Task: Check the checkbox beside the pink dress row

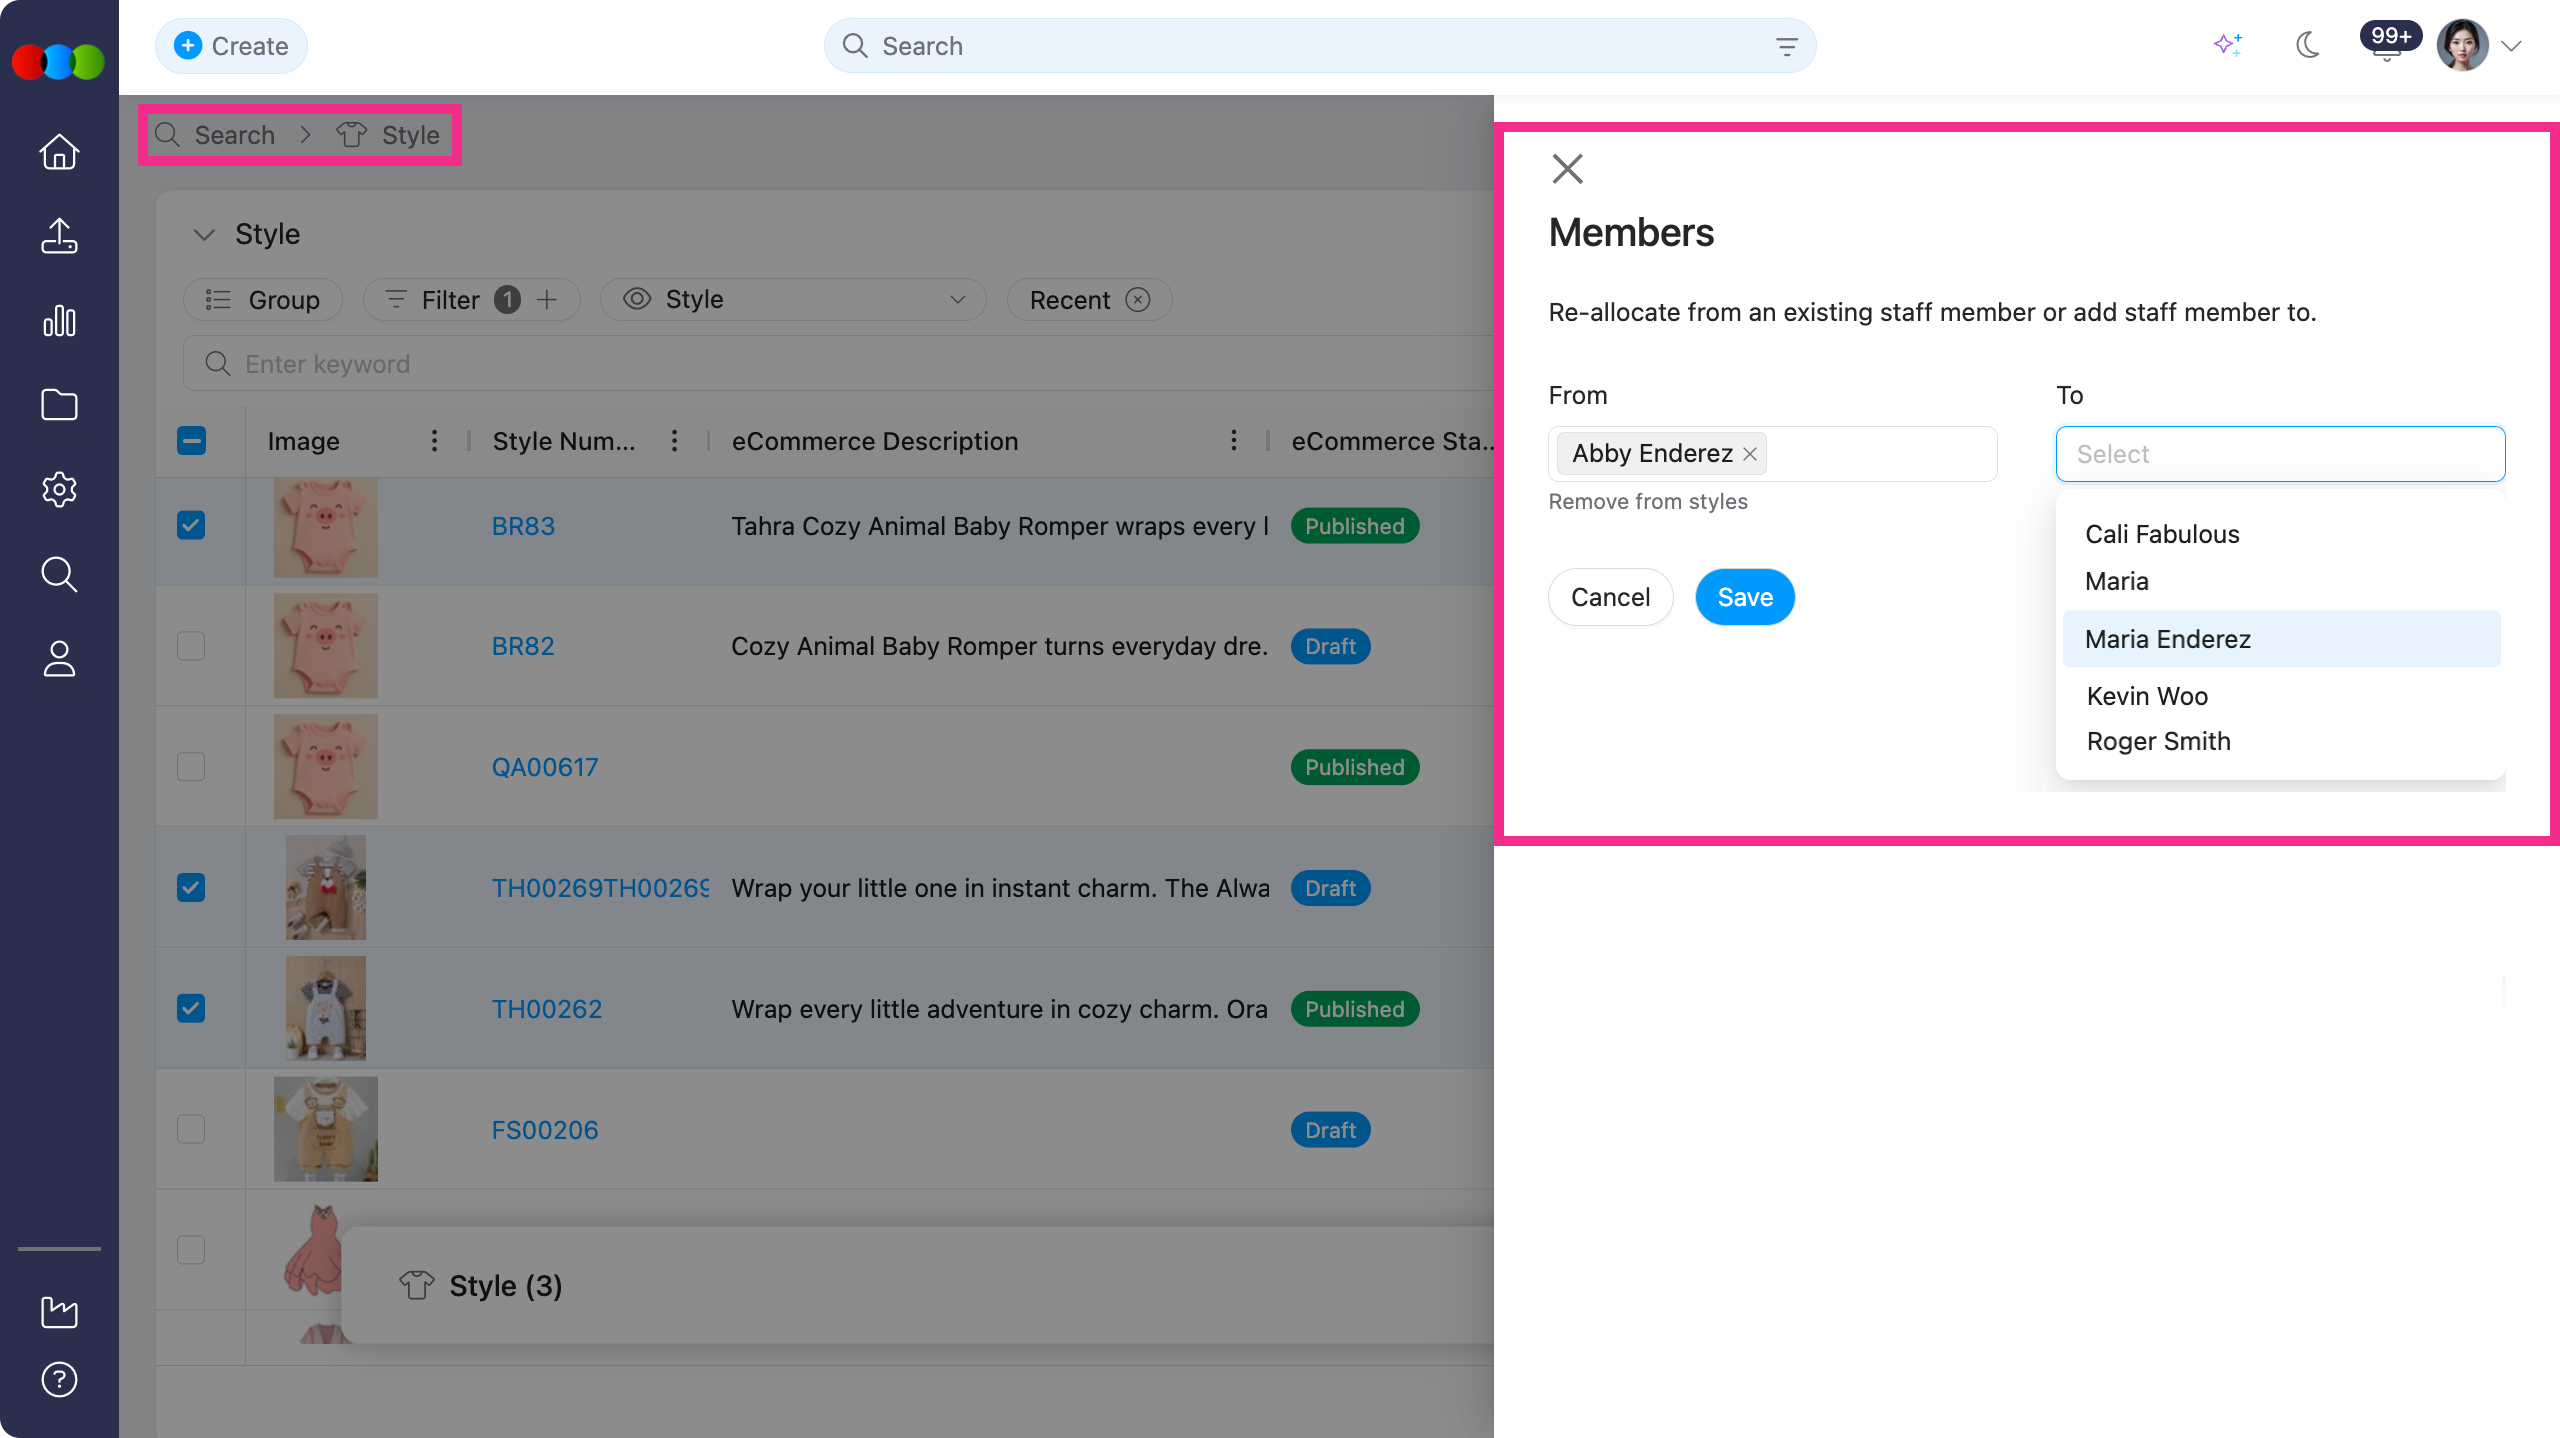Action: (x=191, y=1250)
